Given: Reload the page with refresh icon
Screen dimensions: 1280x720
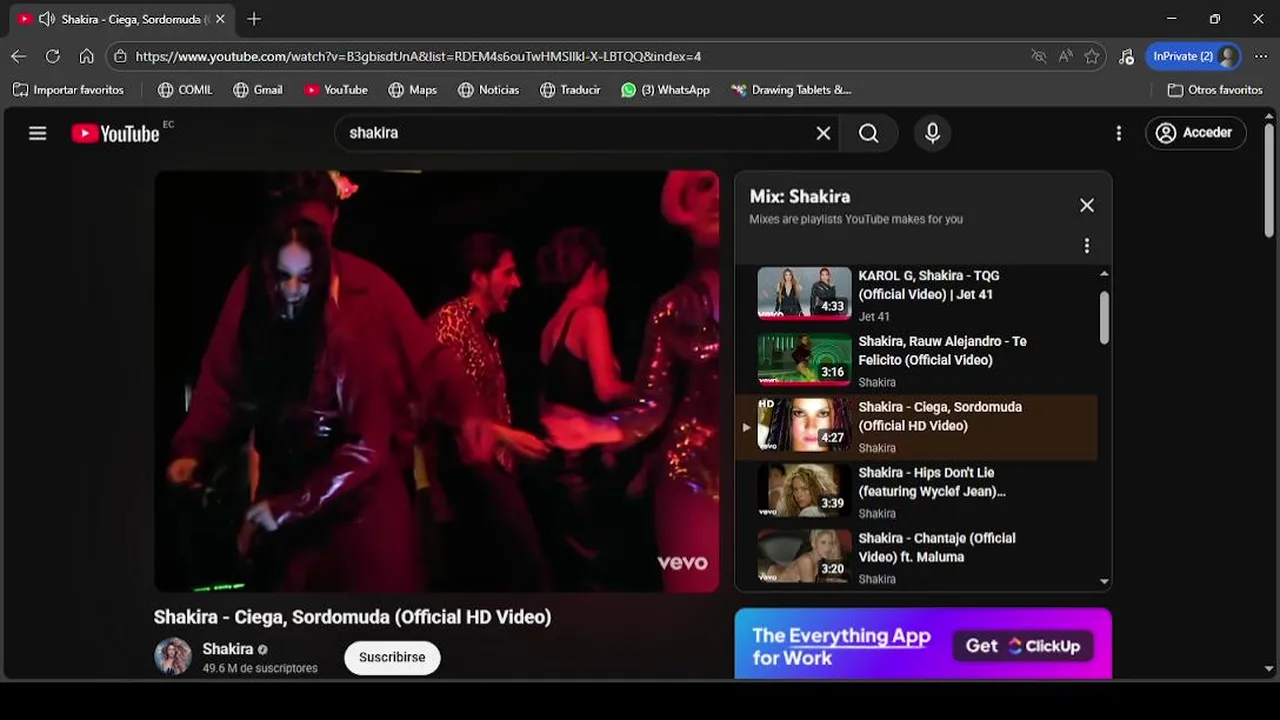Looking at the screenshot, I should (53, 56).
